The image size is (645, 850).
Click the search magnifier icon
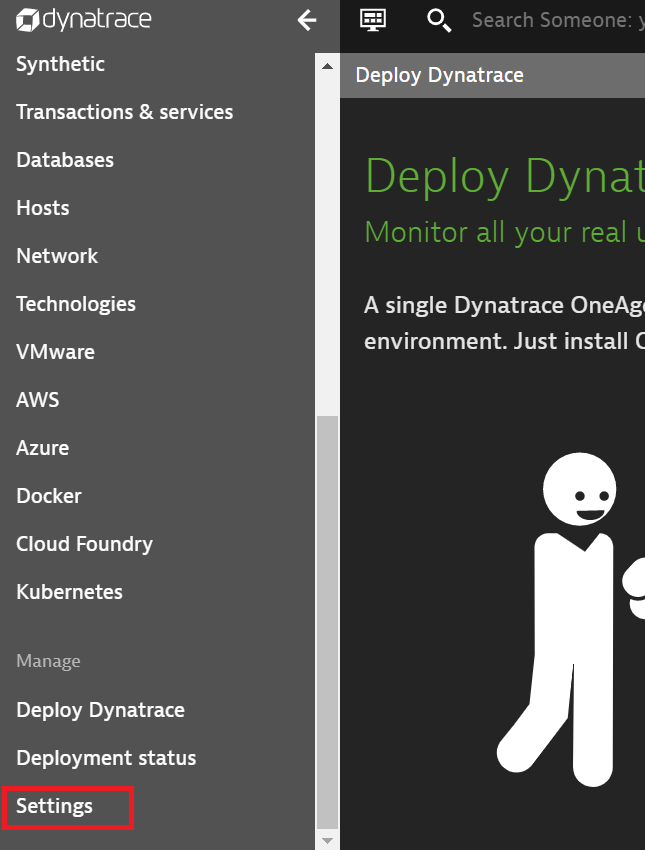coord(438,21)
